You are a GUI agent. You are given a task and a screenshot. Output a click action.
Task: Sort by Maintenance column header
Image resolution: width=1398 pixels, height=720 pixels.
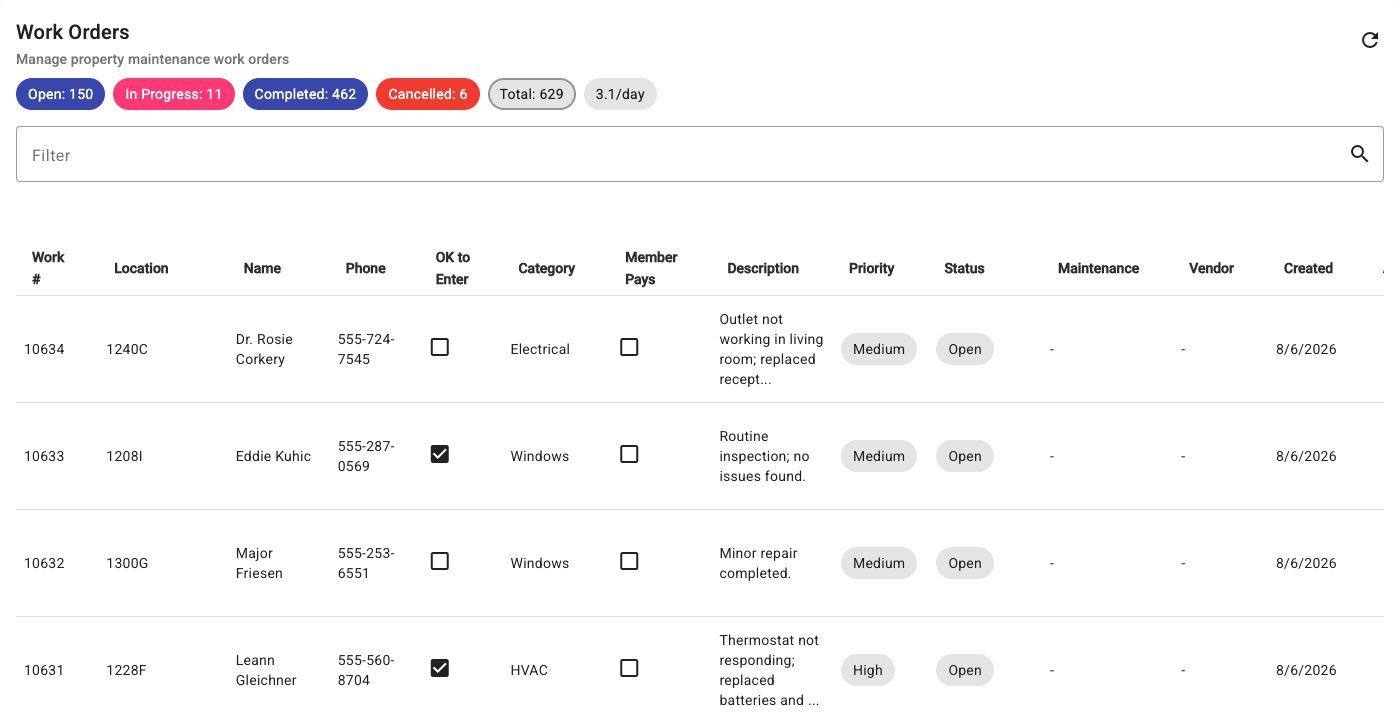pyautogui.click(x=1098, y=268)
